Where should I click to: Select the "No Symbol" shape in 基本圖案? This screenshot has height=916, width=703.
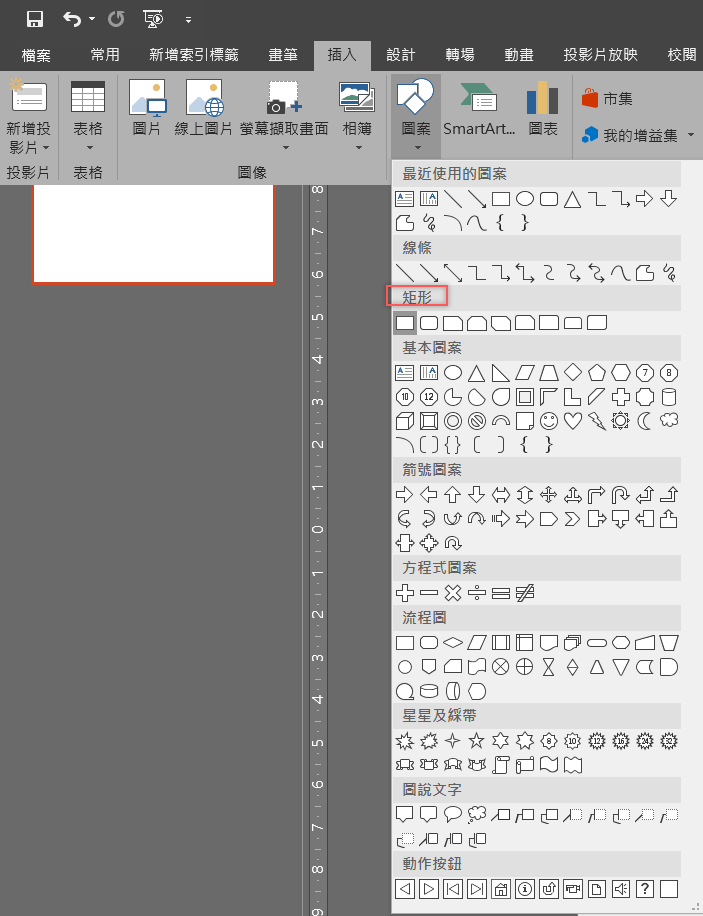477,421
